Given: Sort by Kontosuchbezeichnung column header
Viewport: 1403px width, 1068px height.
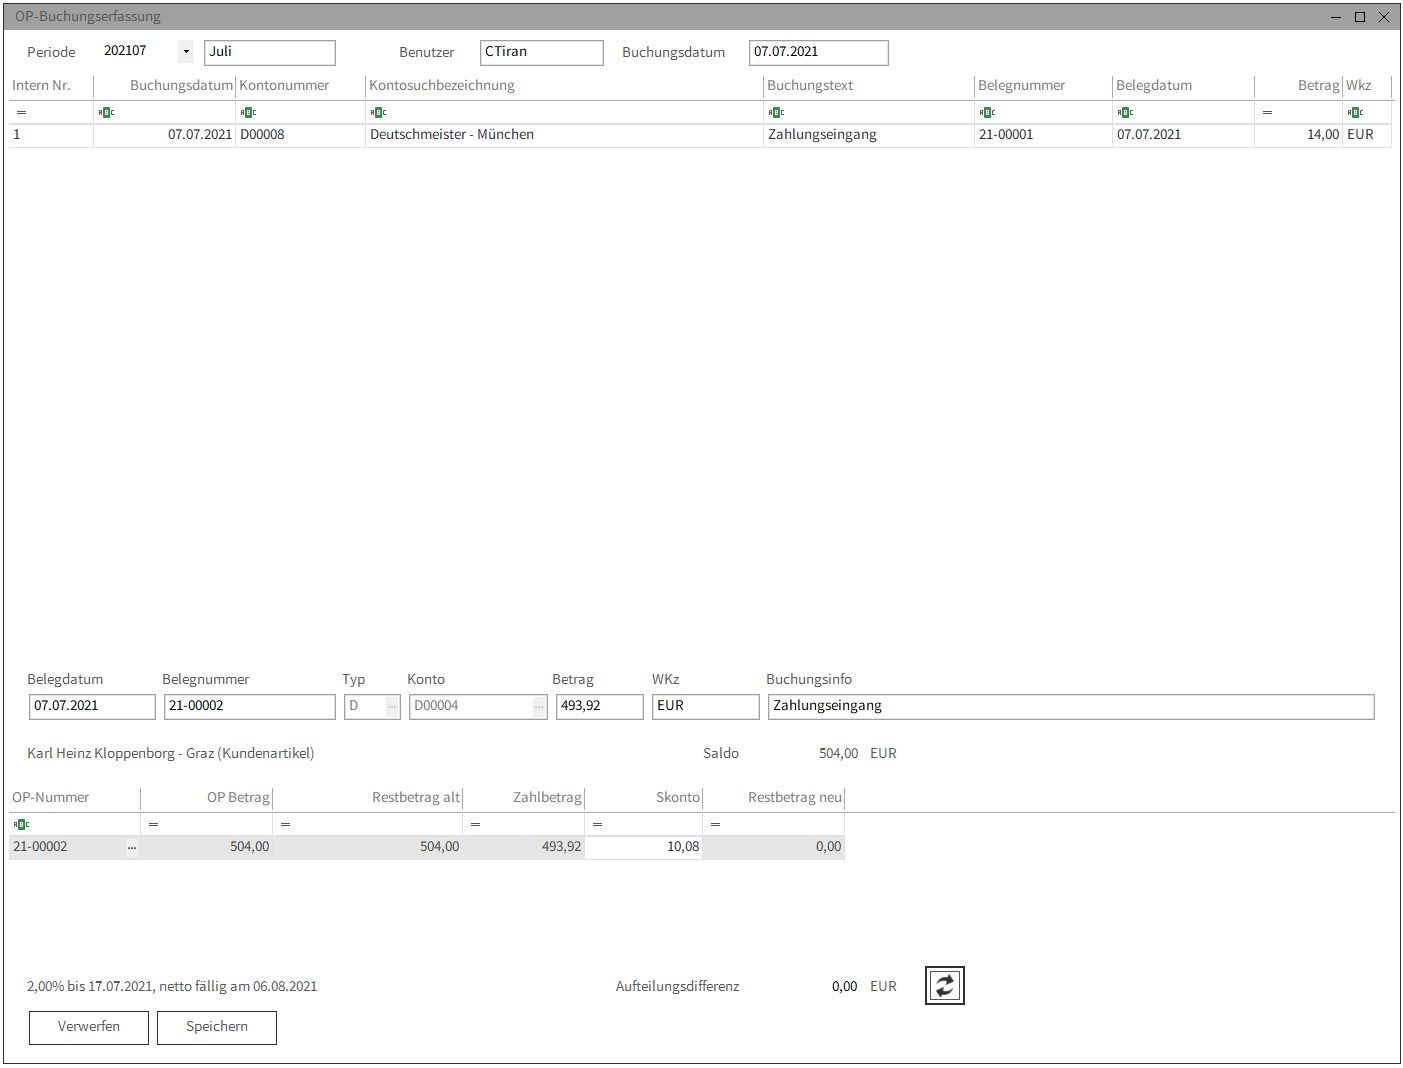Looking at the screenshot, I should click(564, 86).
